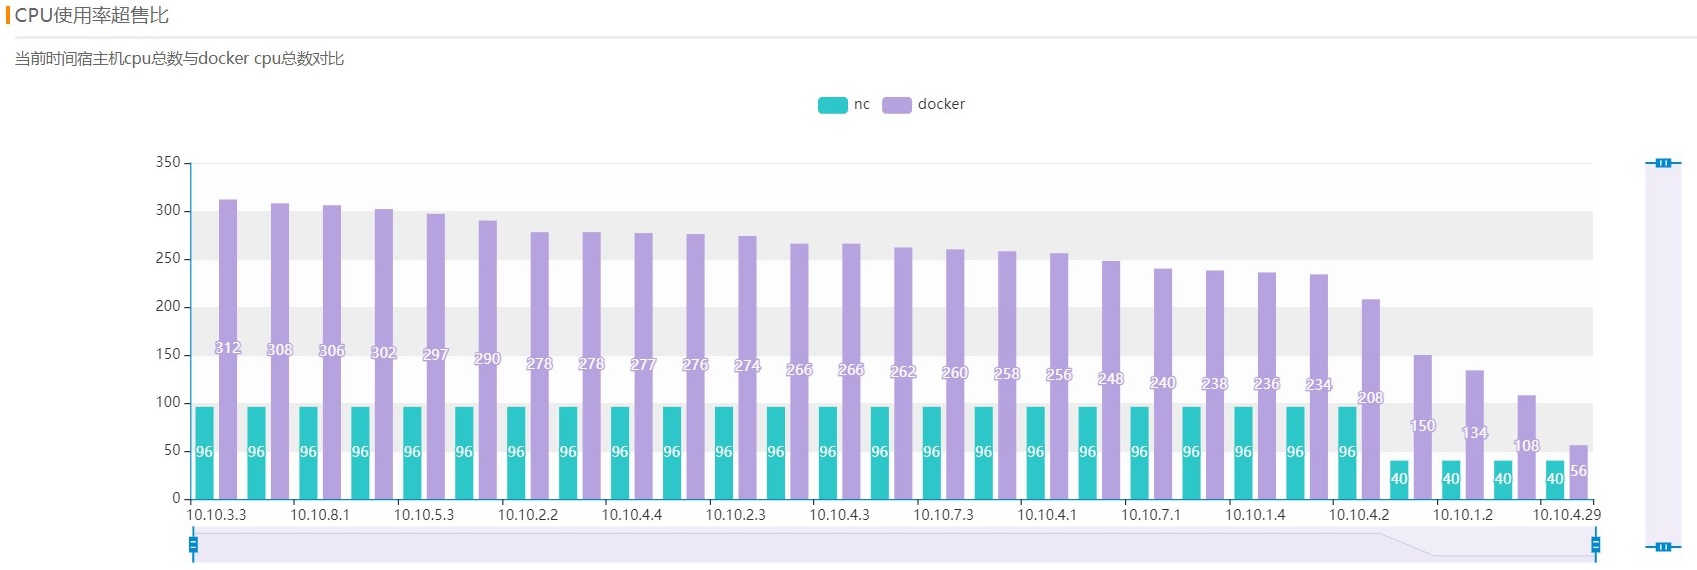Click the subtitle about docker cpu总数对比
This screenshot has height=570, width=1697.
click(x=179, y=59)
